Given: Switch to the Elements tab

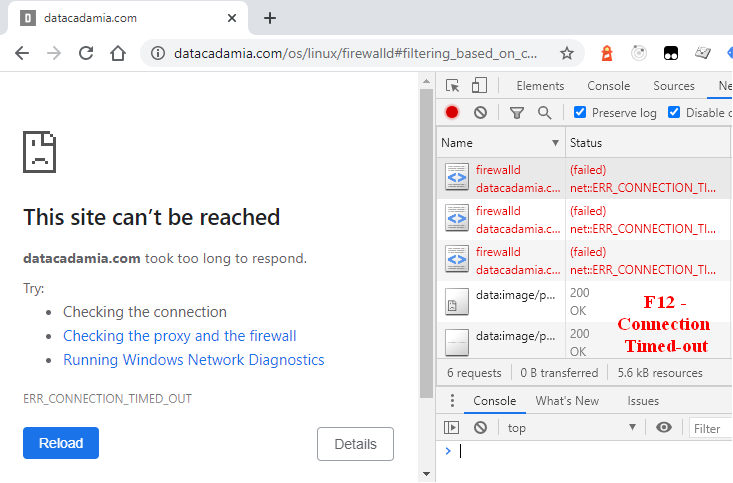Looking at the screenshot, I should [540, 86].
